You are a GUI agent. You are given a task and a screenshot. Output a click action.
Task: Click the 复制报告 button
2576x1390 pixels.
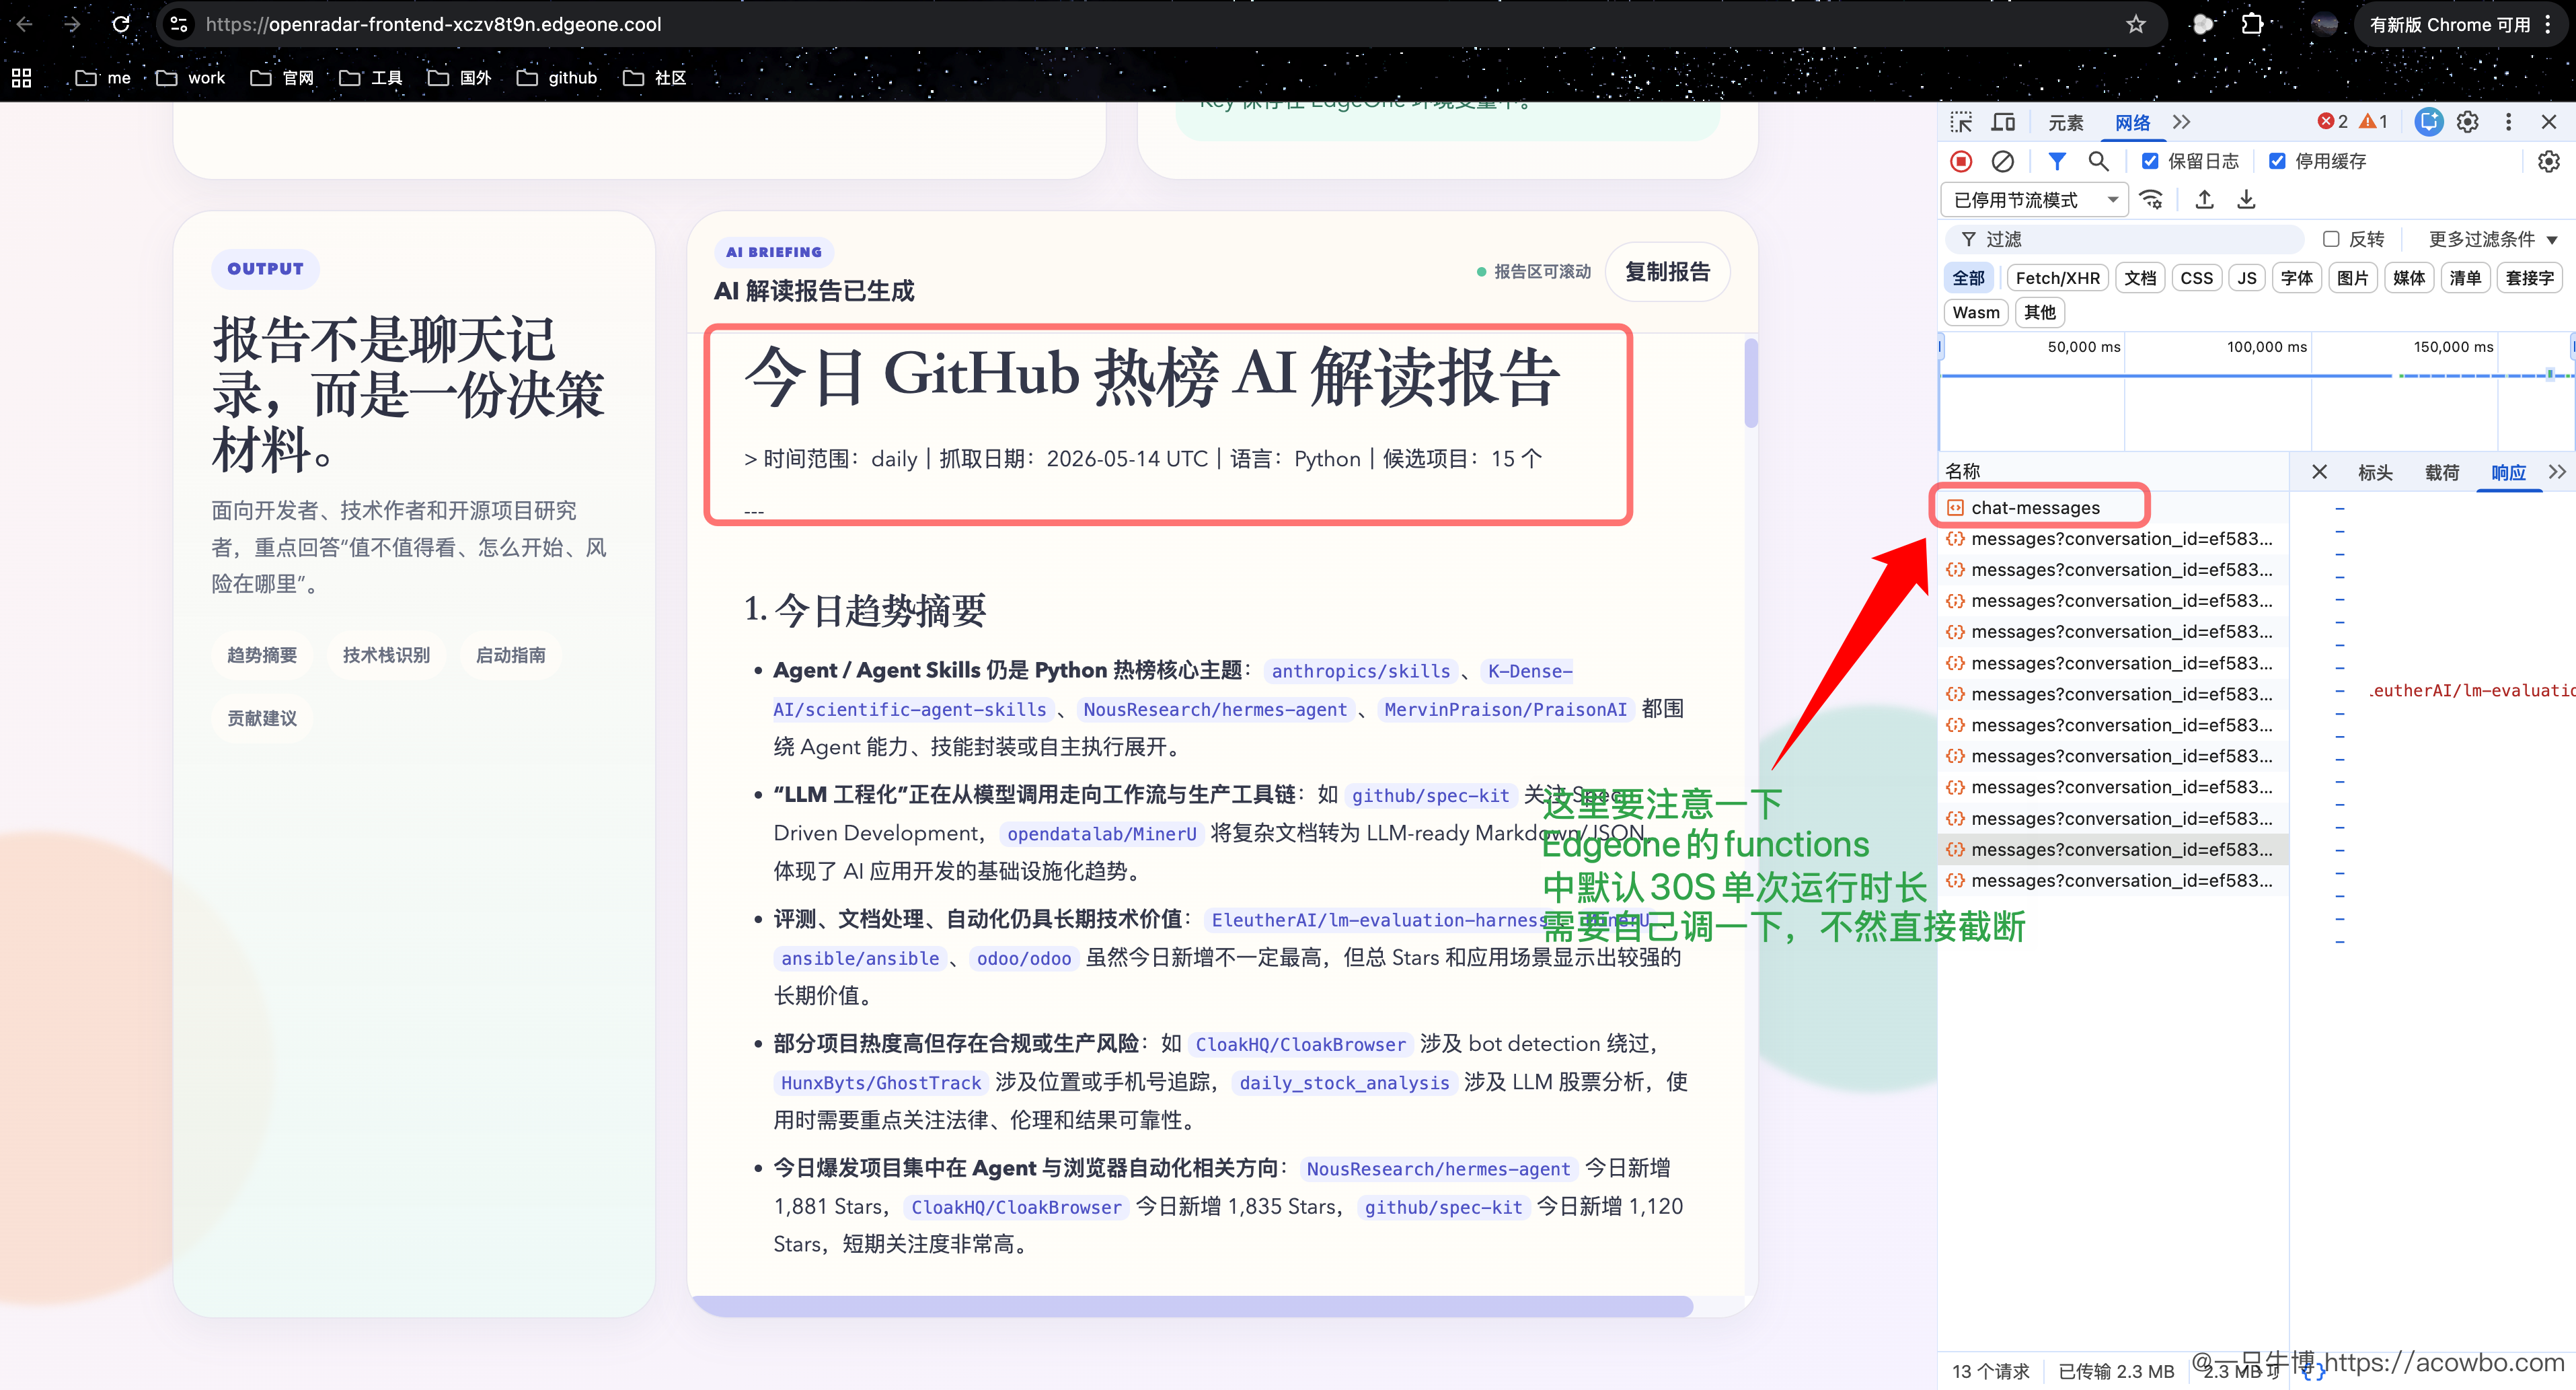click(1667, 272)
